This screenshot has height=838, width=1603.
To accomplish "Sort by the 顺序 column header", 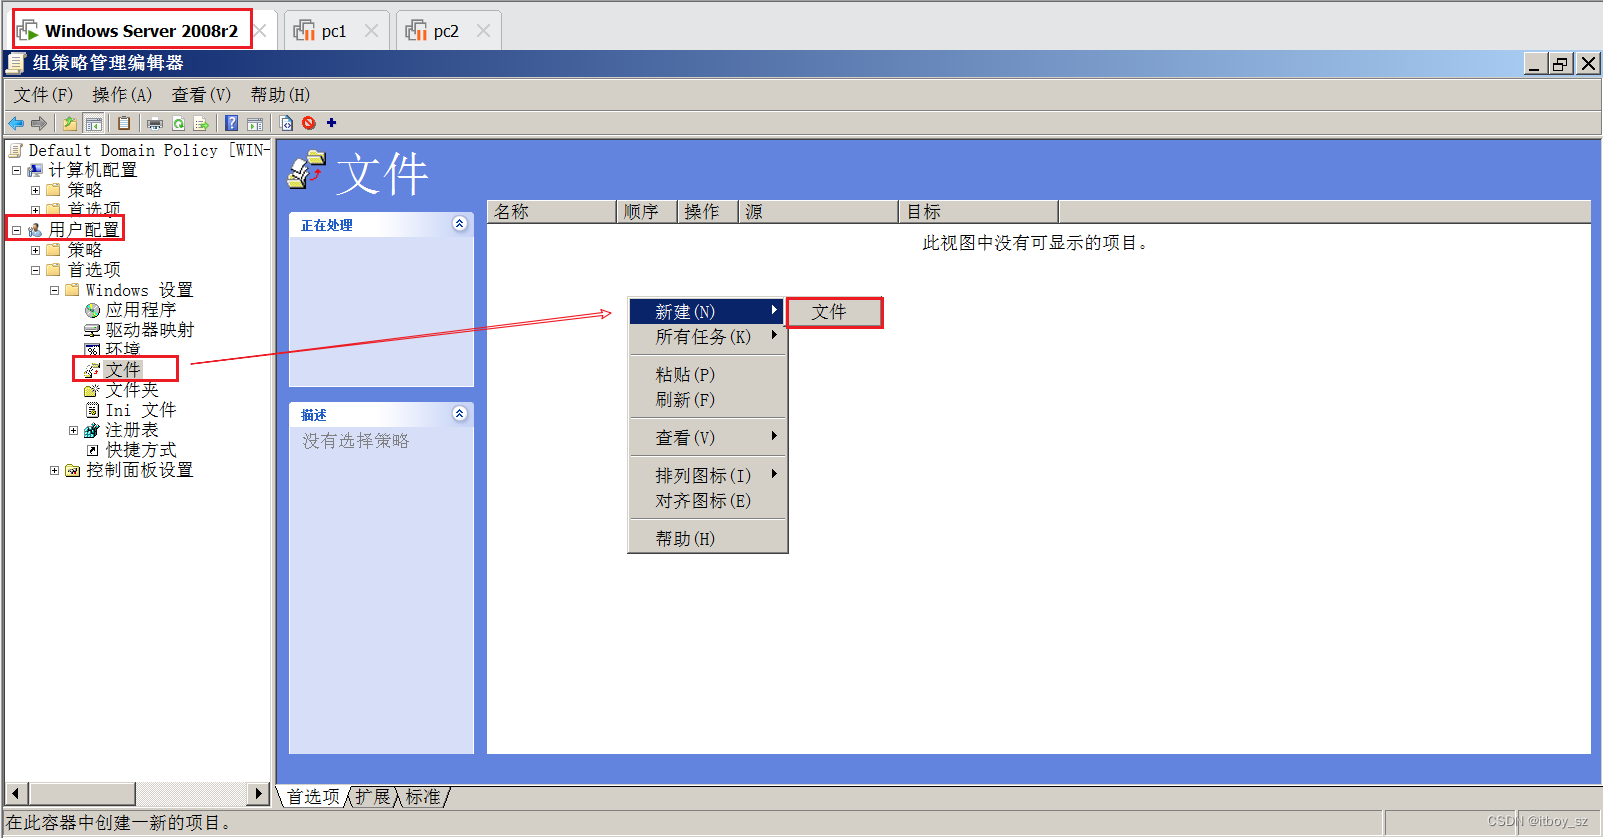I will click(647, 212).
